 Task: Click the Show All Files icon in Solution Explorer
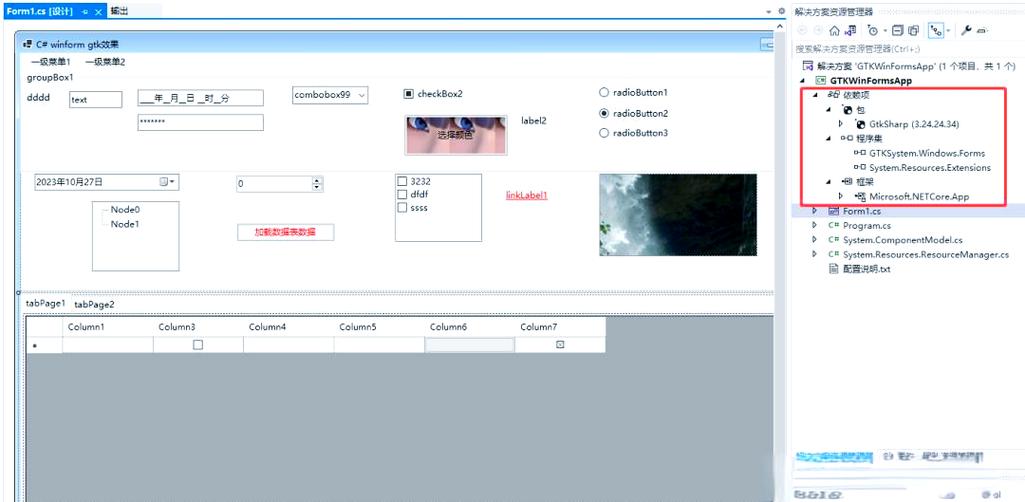point(913,30)
